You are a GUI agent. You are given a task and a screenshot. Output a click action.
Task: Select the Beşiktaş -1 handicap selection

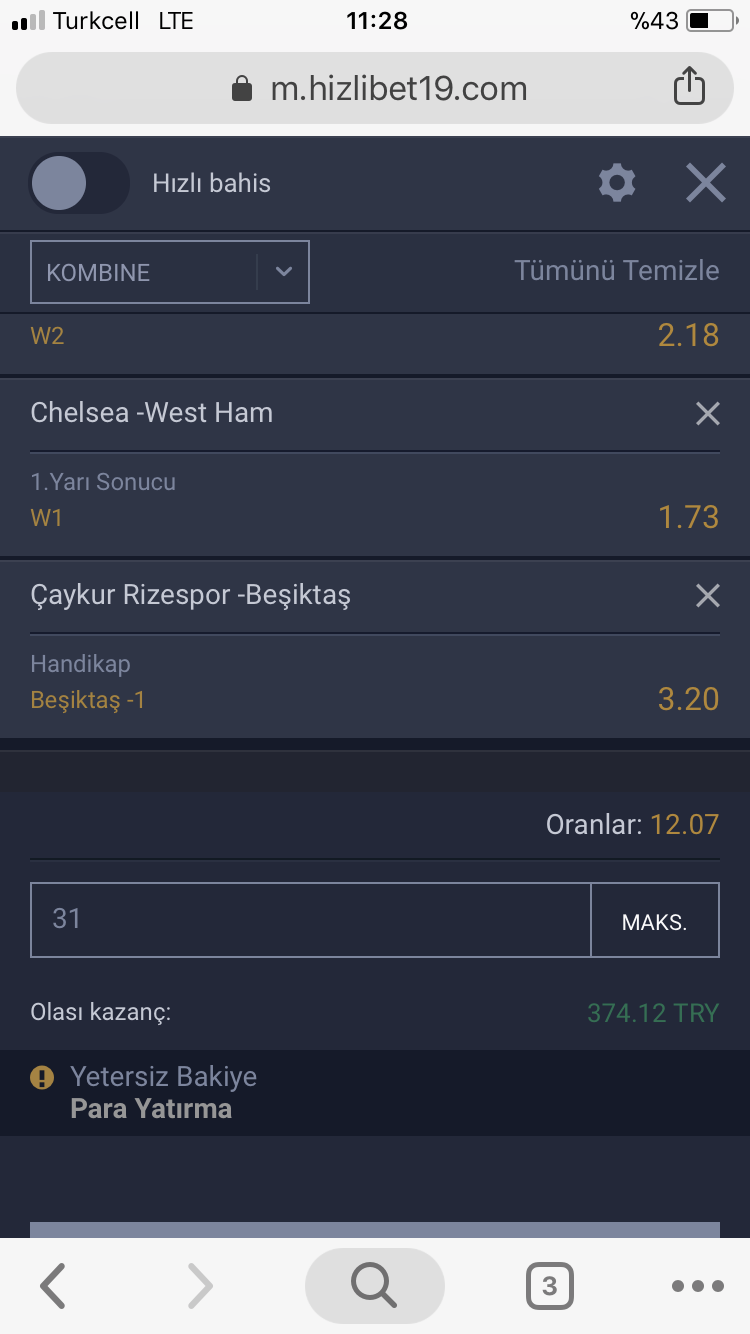tap(88, 700)
